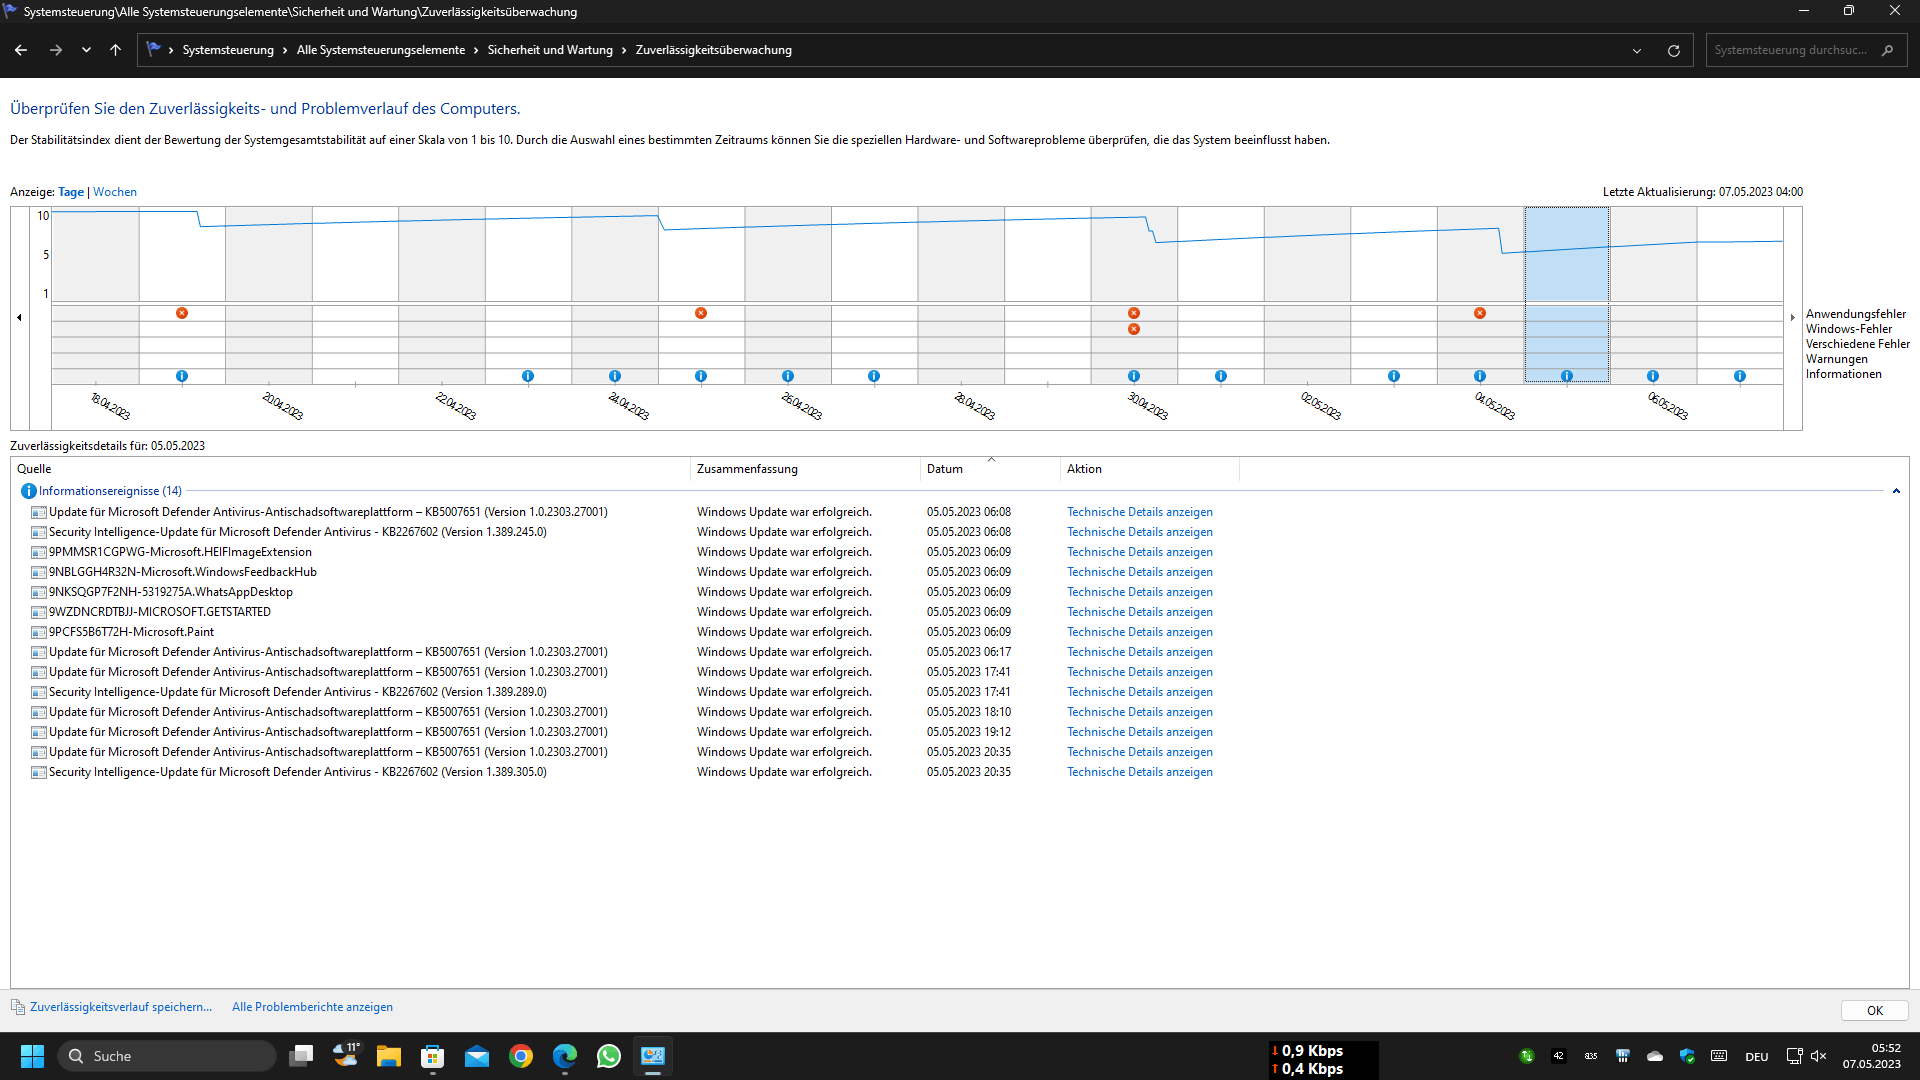Sort the list by Aktion column

[1150, 469]
